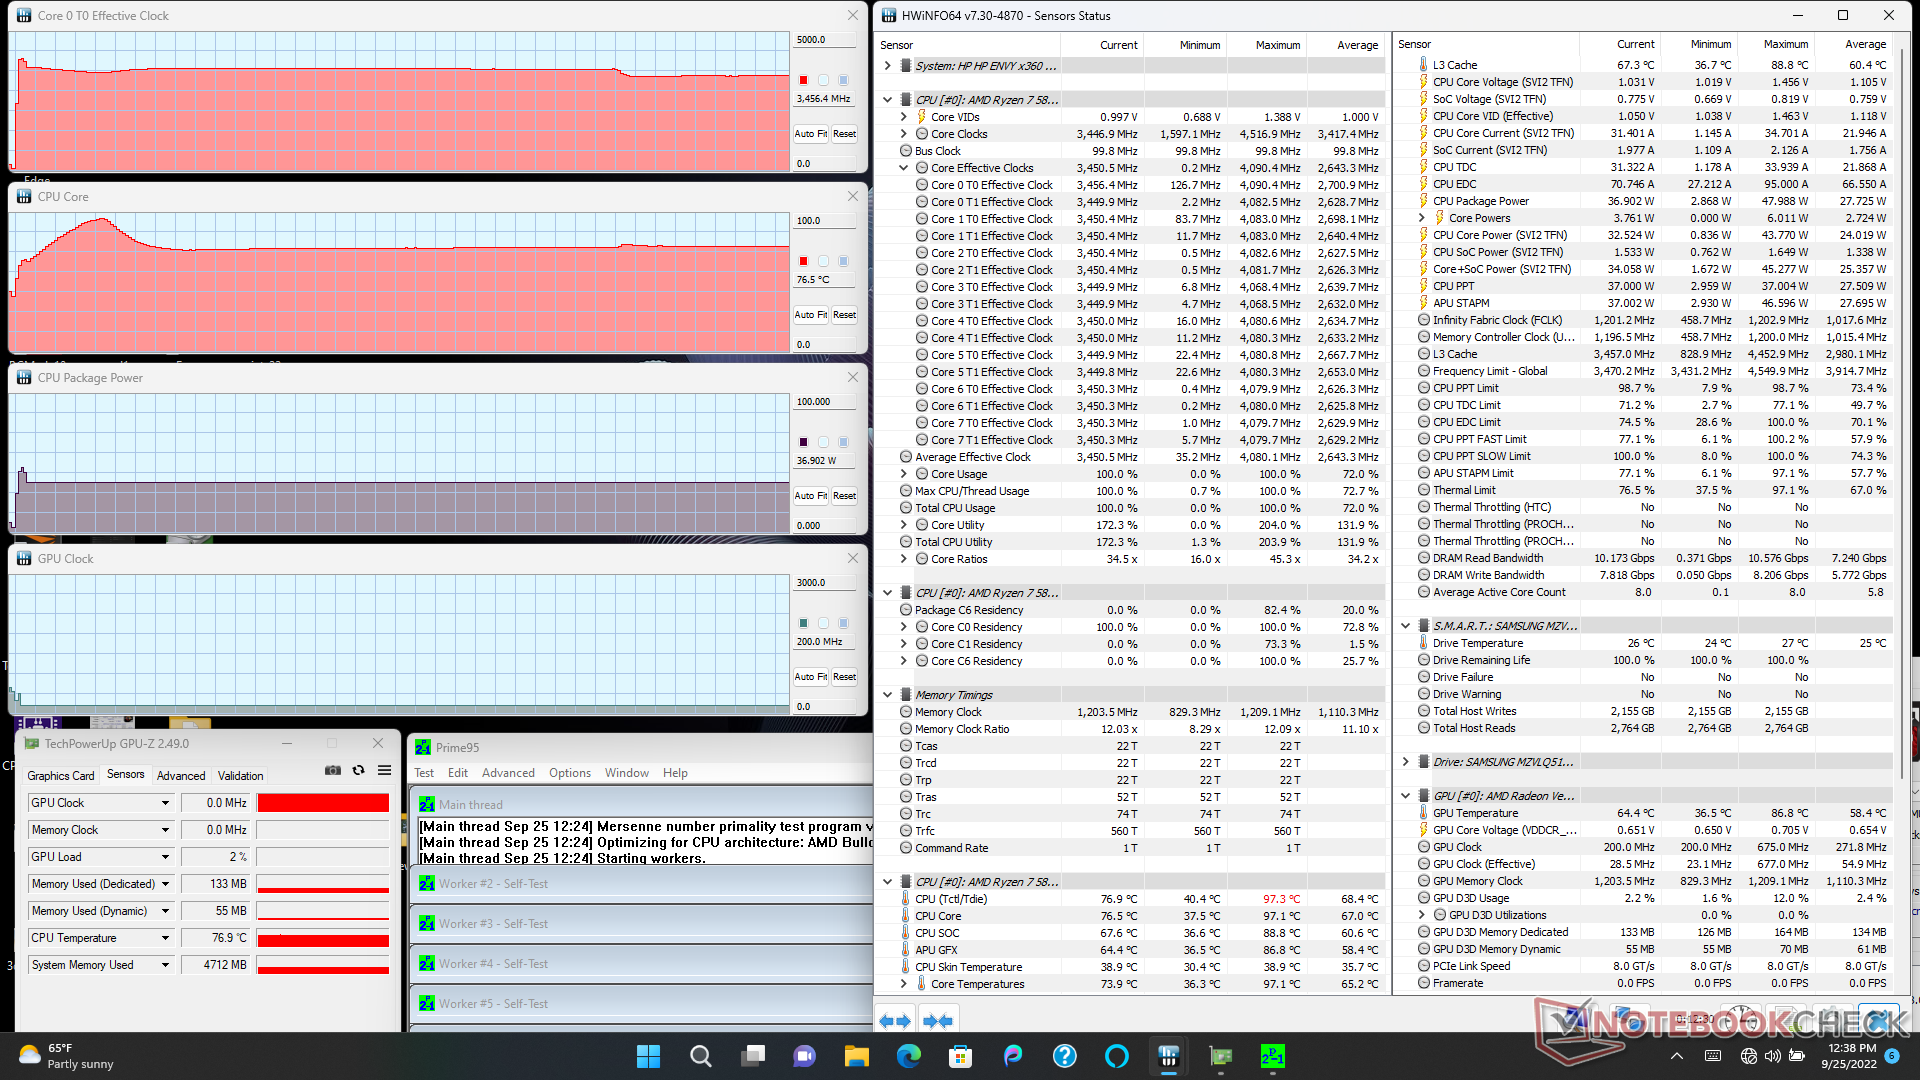
Task: Open taskbar Search
Action: pyautogui.click(x=700, y=1056)
